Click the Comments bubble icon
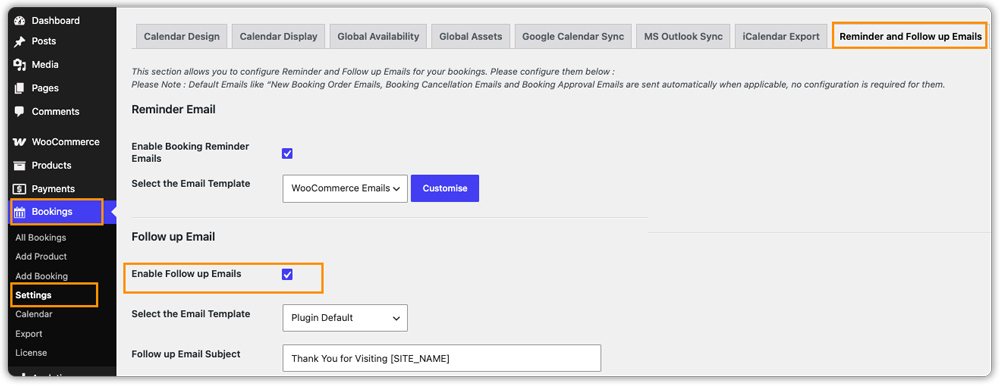This screenshot has height=385, width=1000. point(19,112)
